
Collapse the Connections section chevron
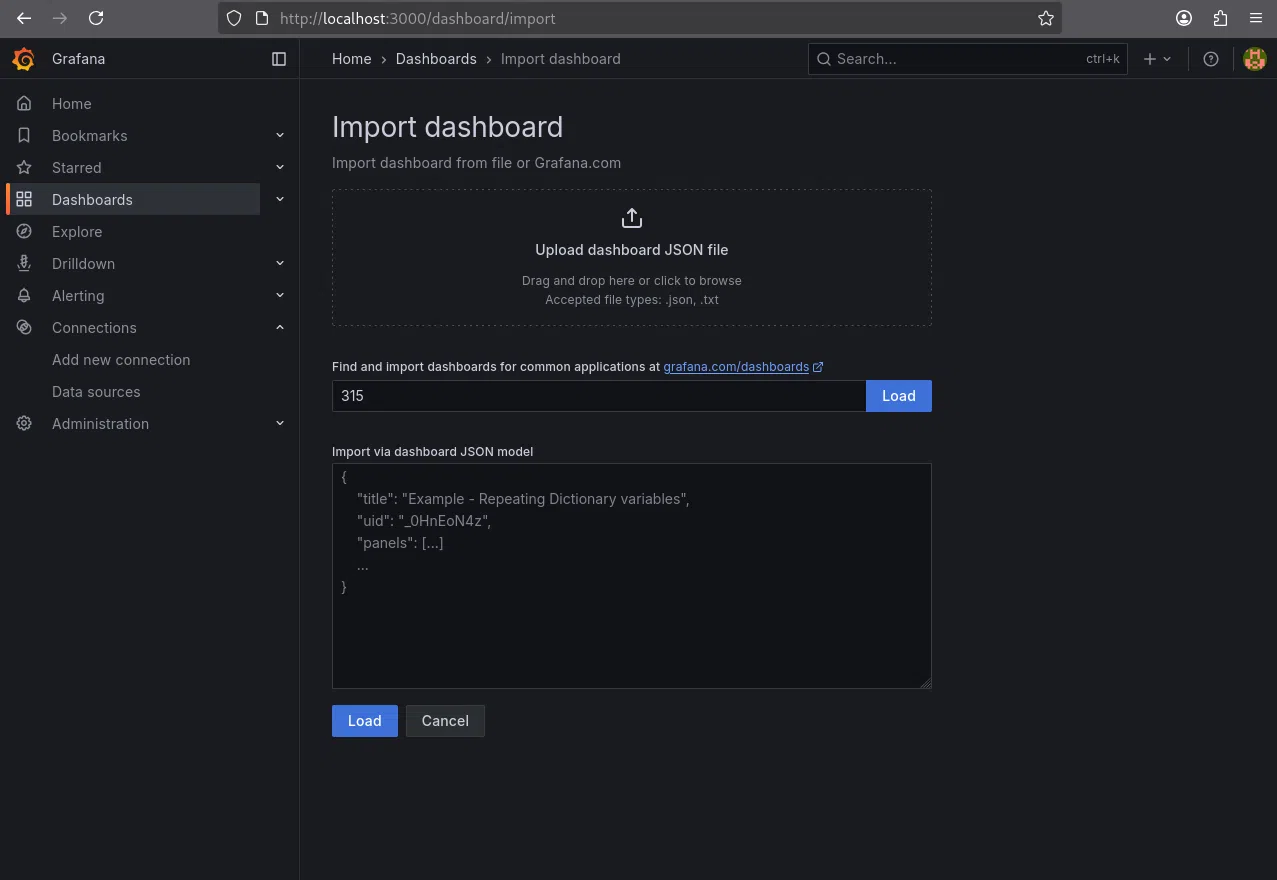tap(280, 328)
